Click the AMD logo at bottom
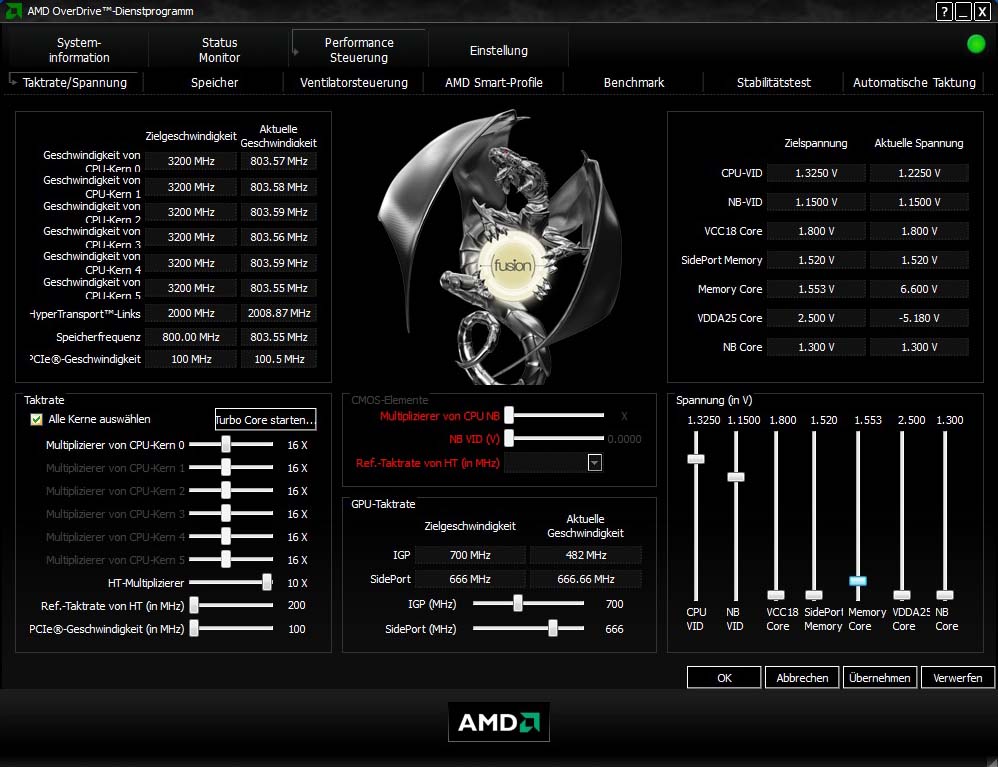 498,722
